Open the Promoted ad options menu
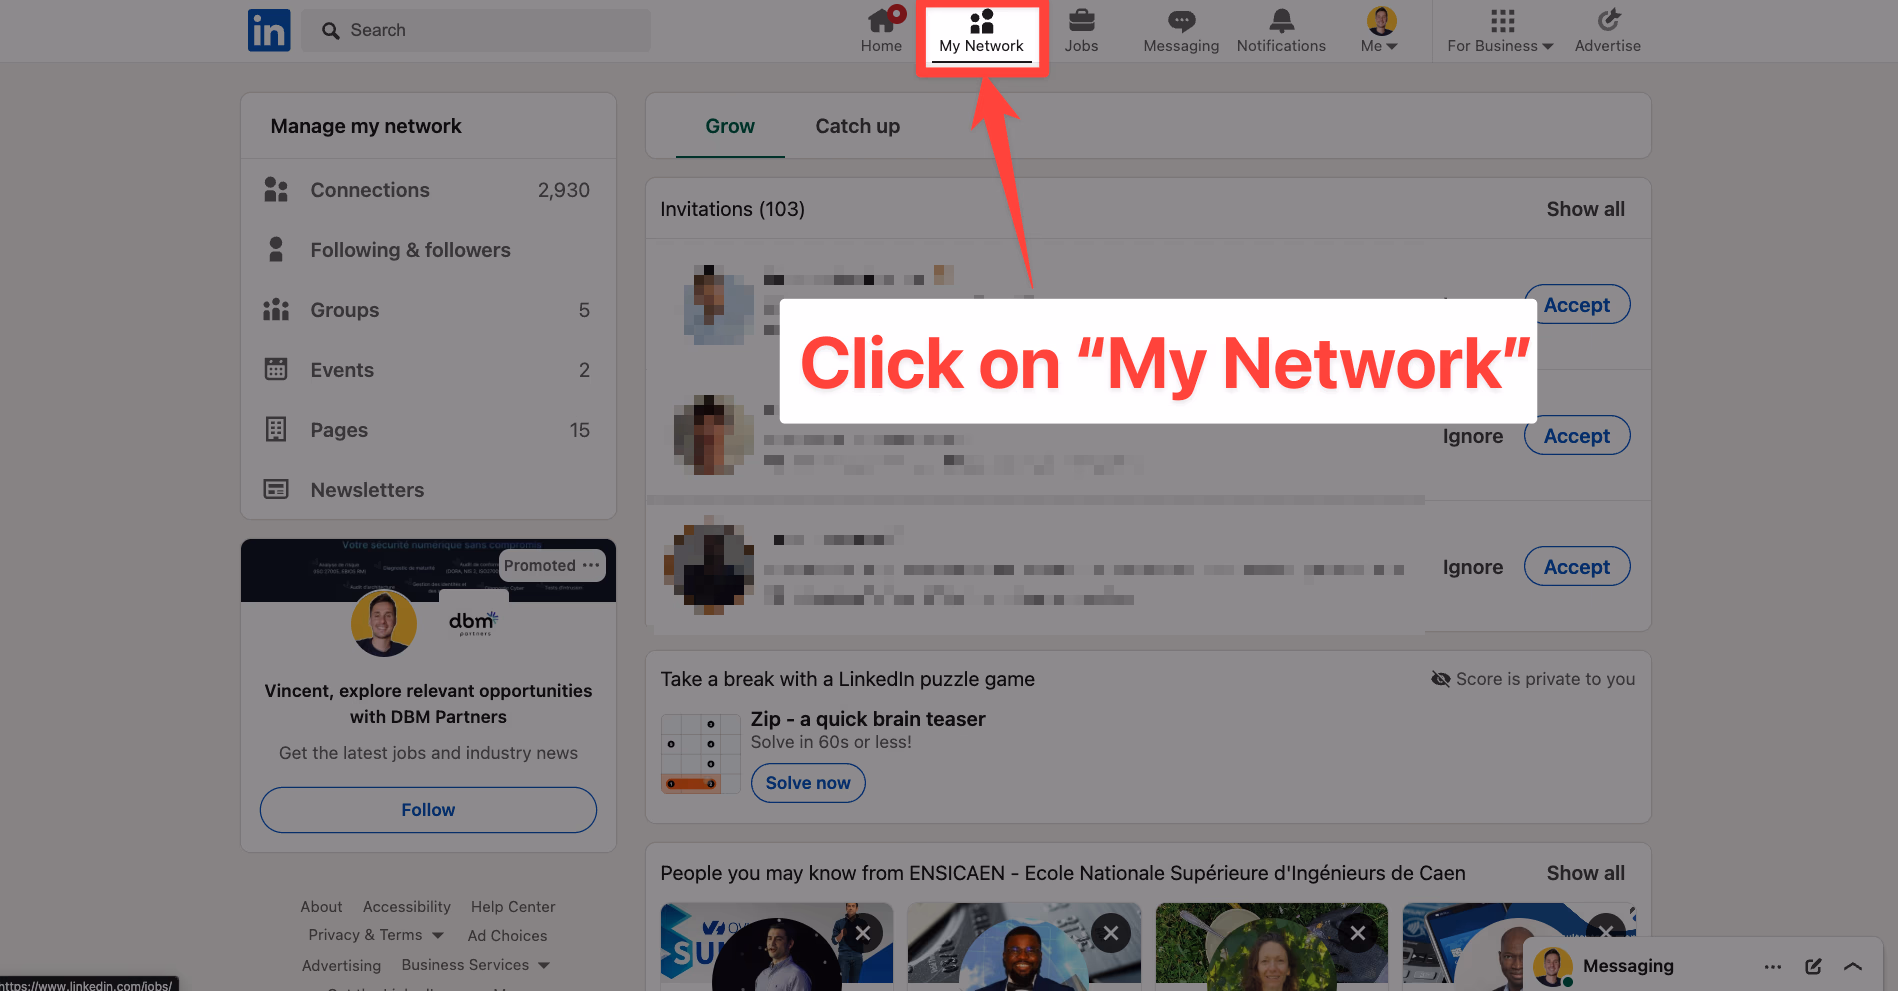 pos(591,565)
